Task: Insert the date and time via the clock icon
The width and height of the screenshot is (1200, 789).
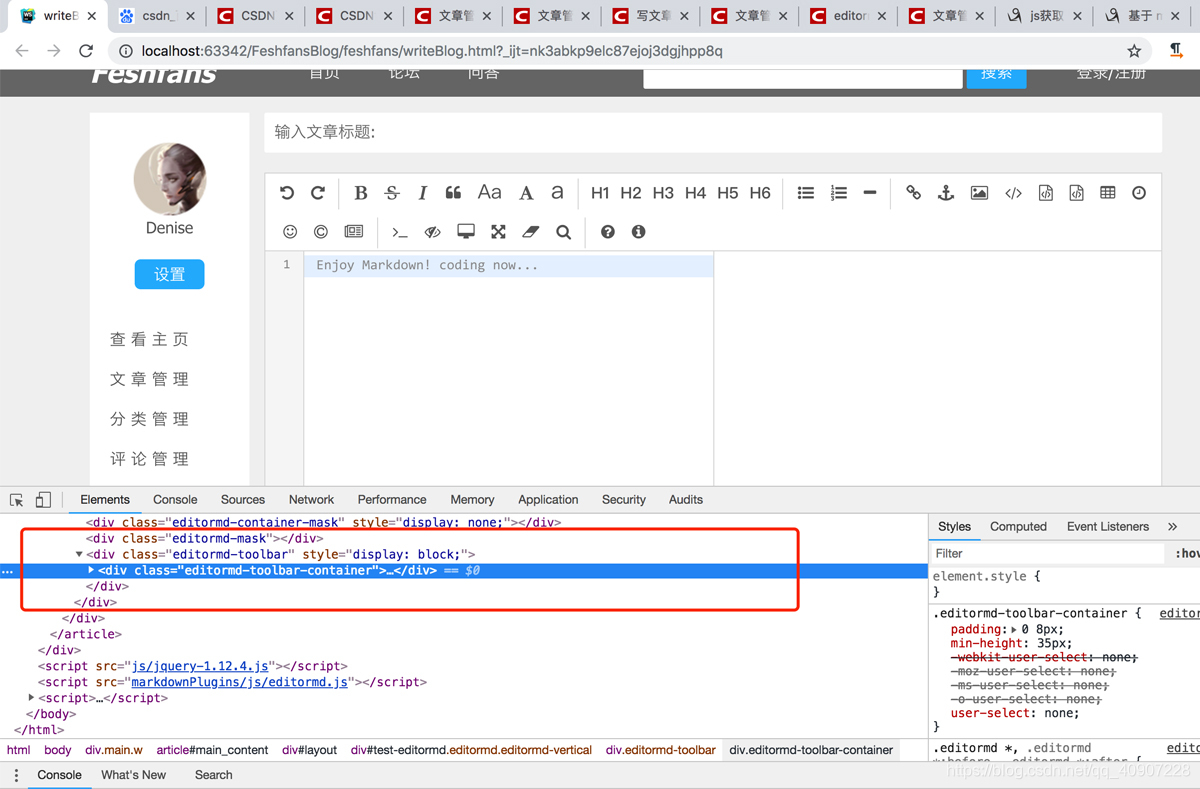Action: (1139, 193)
